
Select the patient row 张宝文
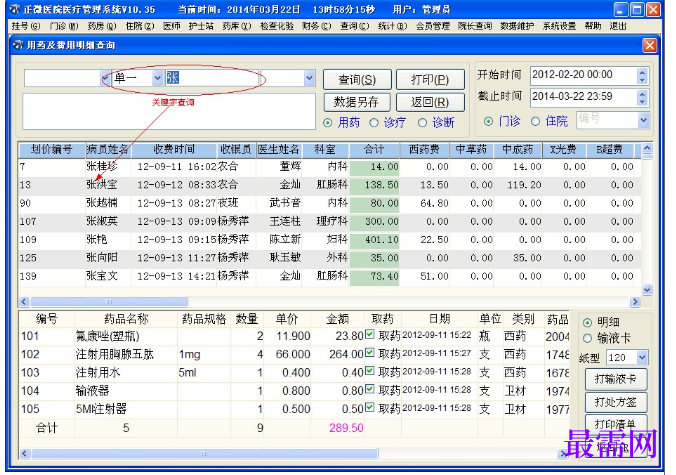point(329,276)
